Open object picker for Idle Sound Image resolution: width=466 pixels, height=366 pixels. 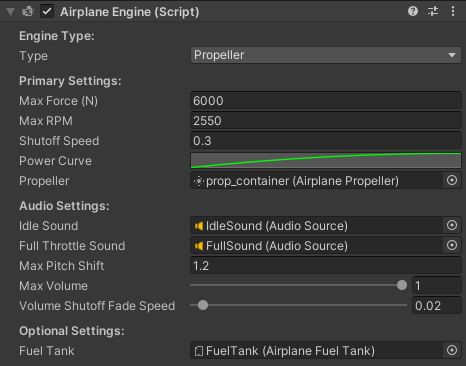point(452,226)
